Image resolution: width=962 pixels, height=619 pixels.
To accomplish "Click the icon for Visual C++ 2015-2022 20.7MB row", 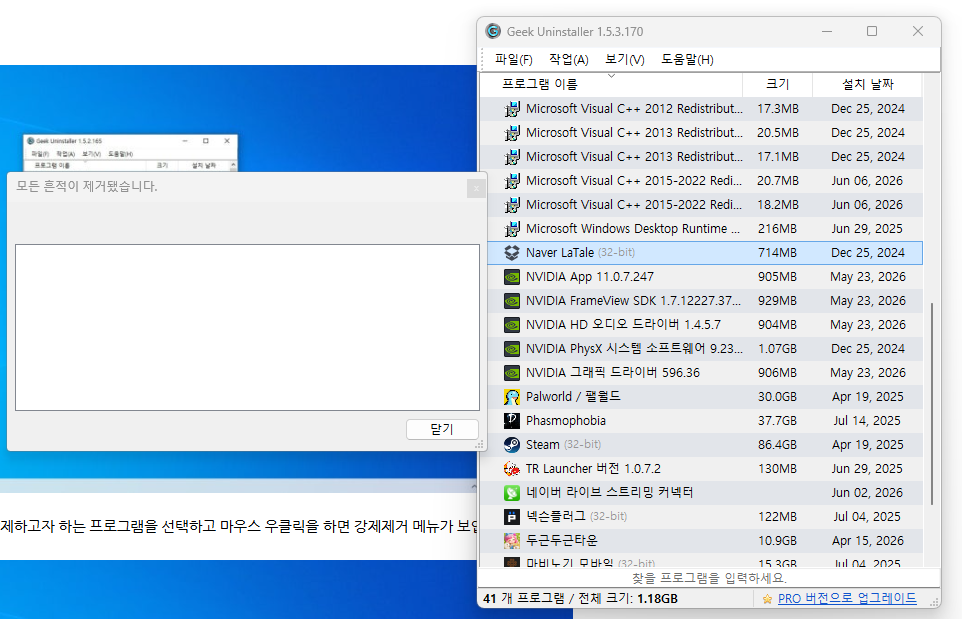I will 512,181.
